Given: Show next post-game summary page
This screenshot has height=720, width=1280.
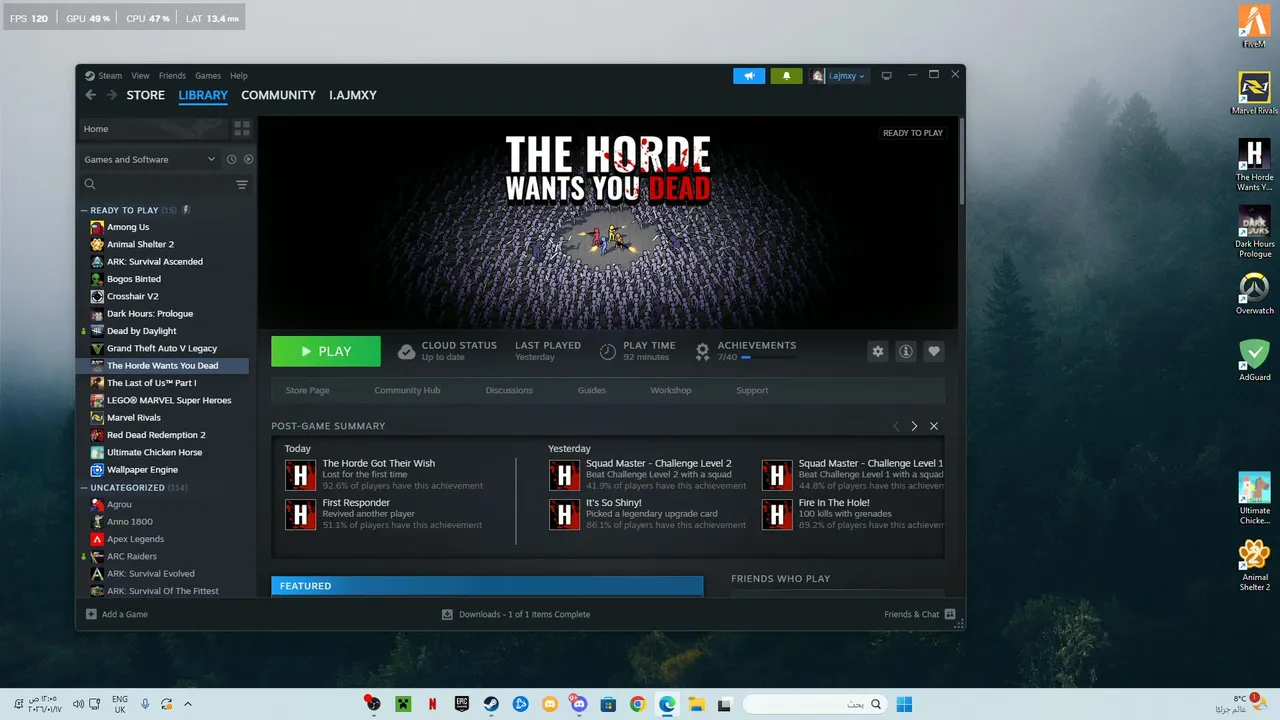Looking at the screenshot, I should pyautogui.click(x=914, y=426).
